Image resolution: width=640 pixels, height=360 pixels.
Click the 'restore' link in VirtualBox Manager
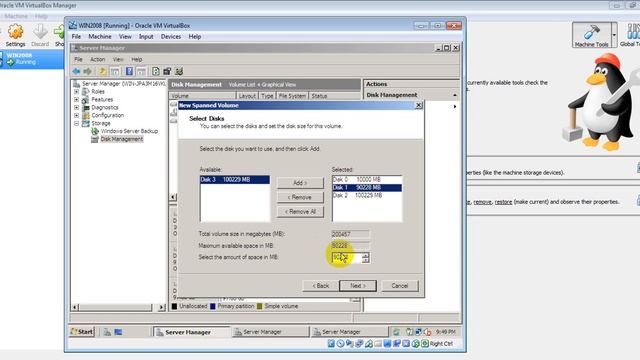503,202
